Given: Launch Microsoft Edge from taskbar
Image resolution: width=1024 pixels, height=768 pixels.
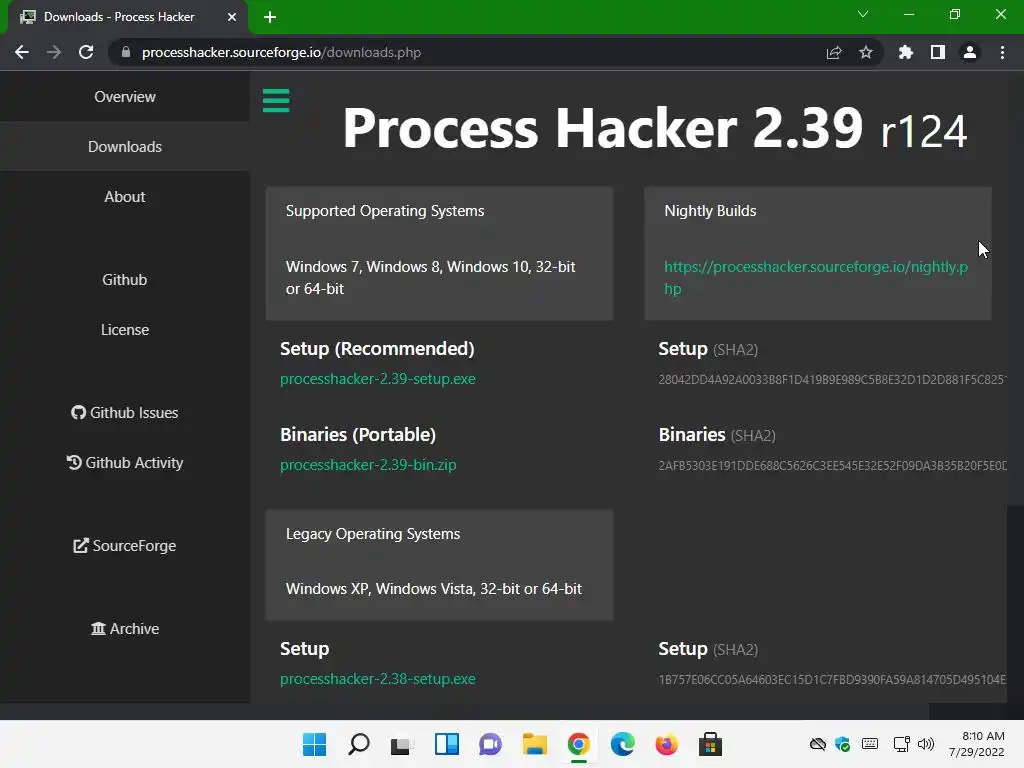Looking at the screenshot, I should [x=622, y=744].
